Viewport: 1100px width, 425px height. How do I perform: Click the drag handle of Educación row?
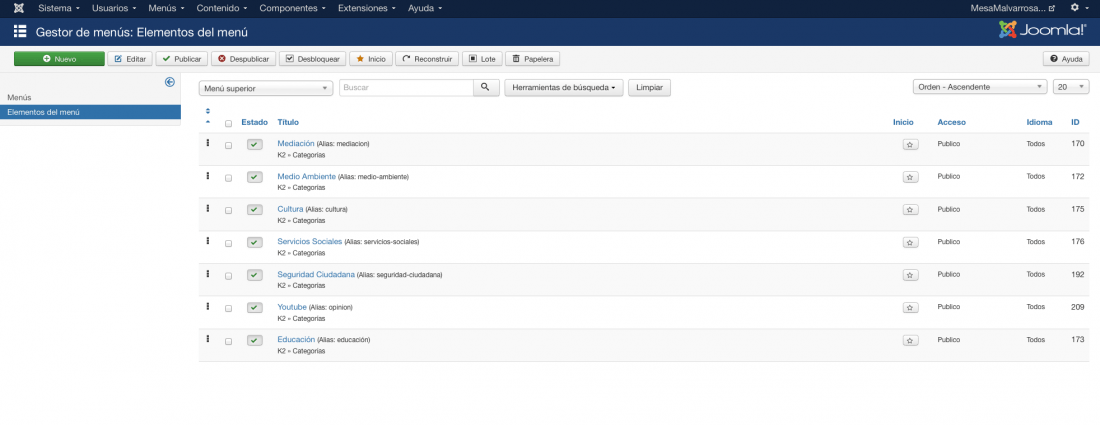tap(208, 338)
